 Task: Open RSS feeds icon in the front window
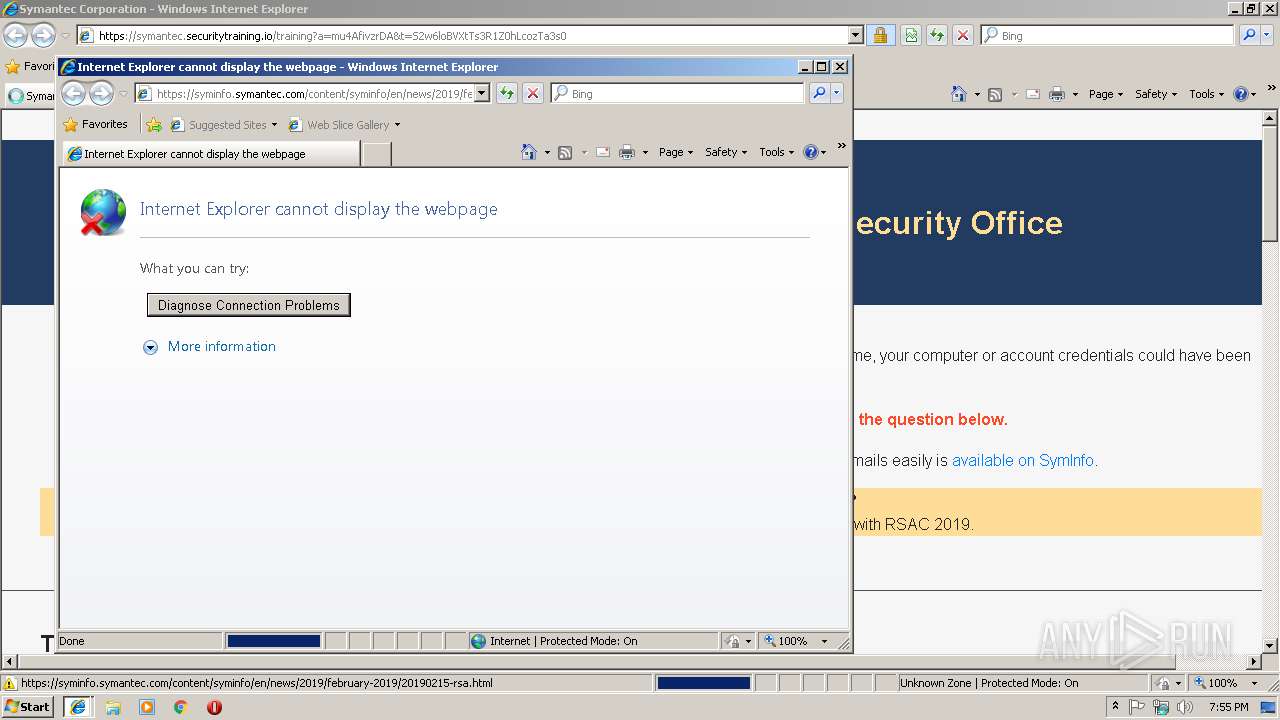[x=565, y=152]
